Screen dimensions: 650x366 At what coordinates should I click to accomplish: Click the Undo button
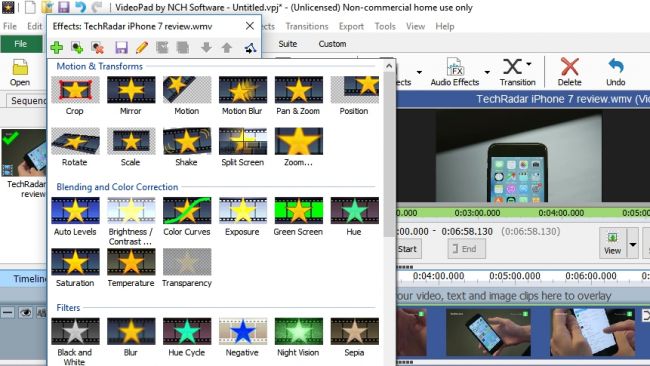616,72
